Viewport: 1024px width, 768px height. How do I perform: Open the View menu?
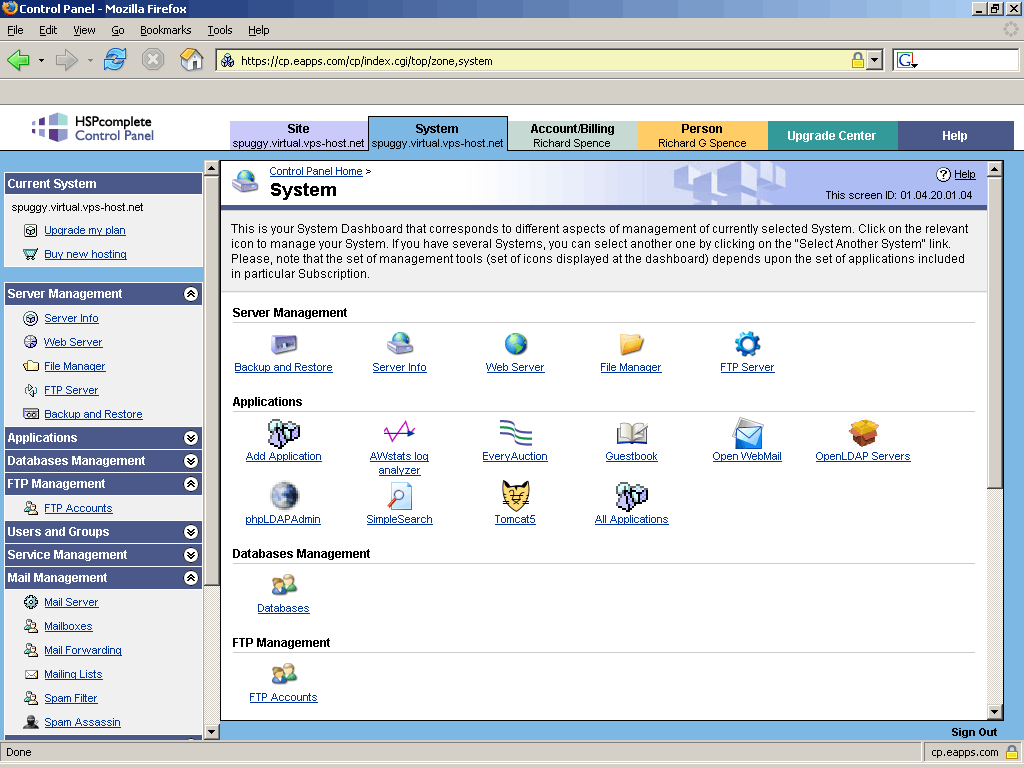coord(84,30)
